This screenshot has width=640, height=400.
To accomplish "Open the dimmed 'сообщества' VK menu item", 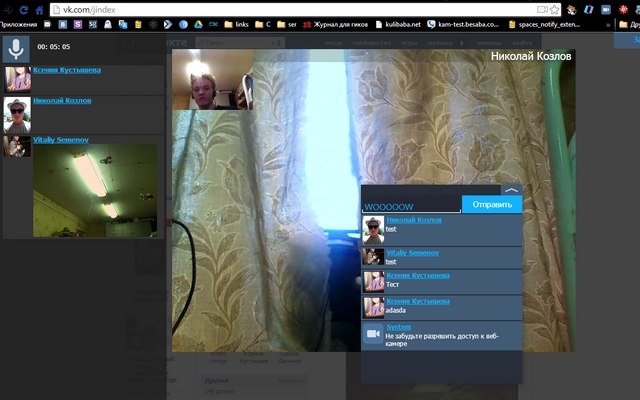I will point(372,42).
